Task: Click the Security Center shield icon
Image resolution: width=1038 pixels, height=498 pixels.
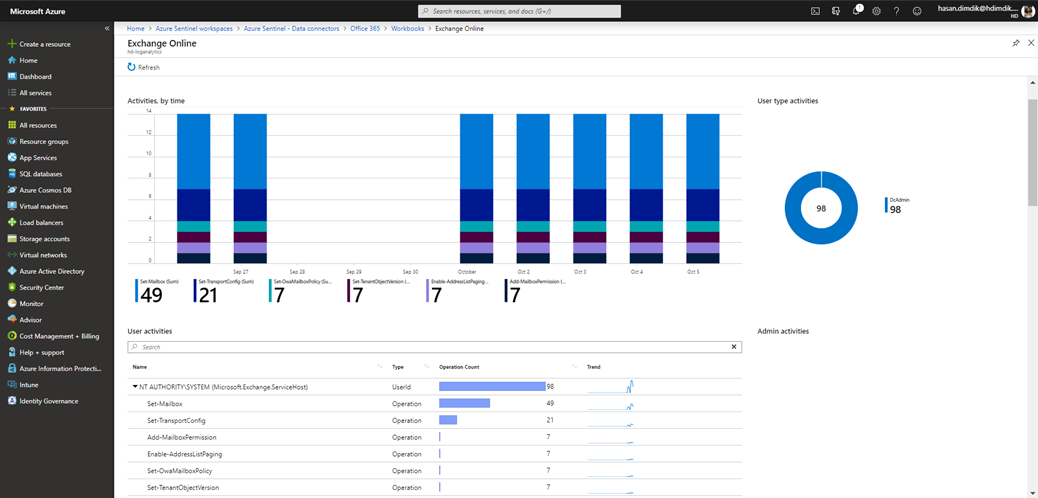Action: (11, 287)
